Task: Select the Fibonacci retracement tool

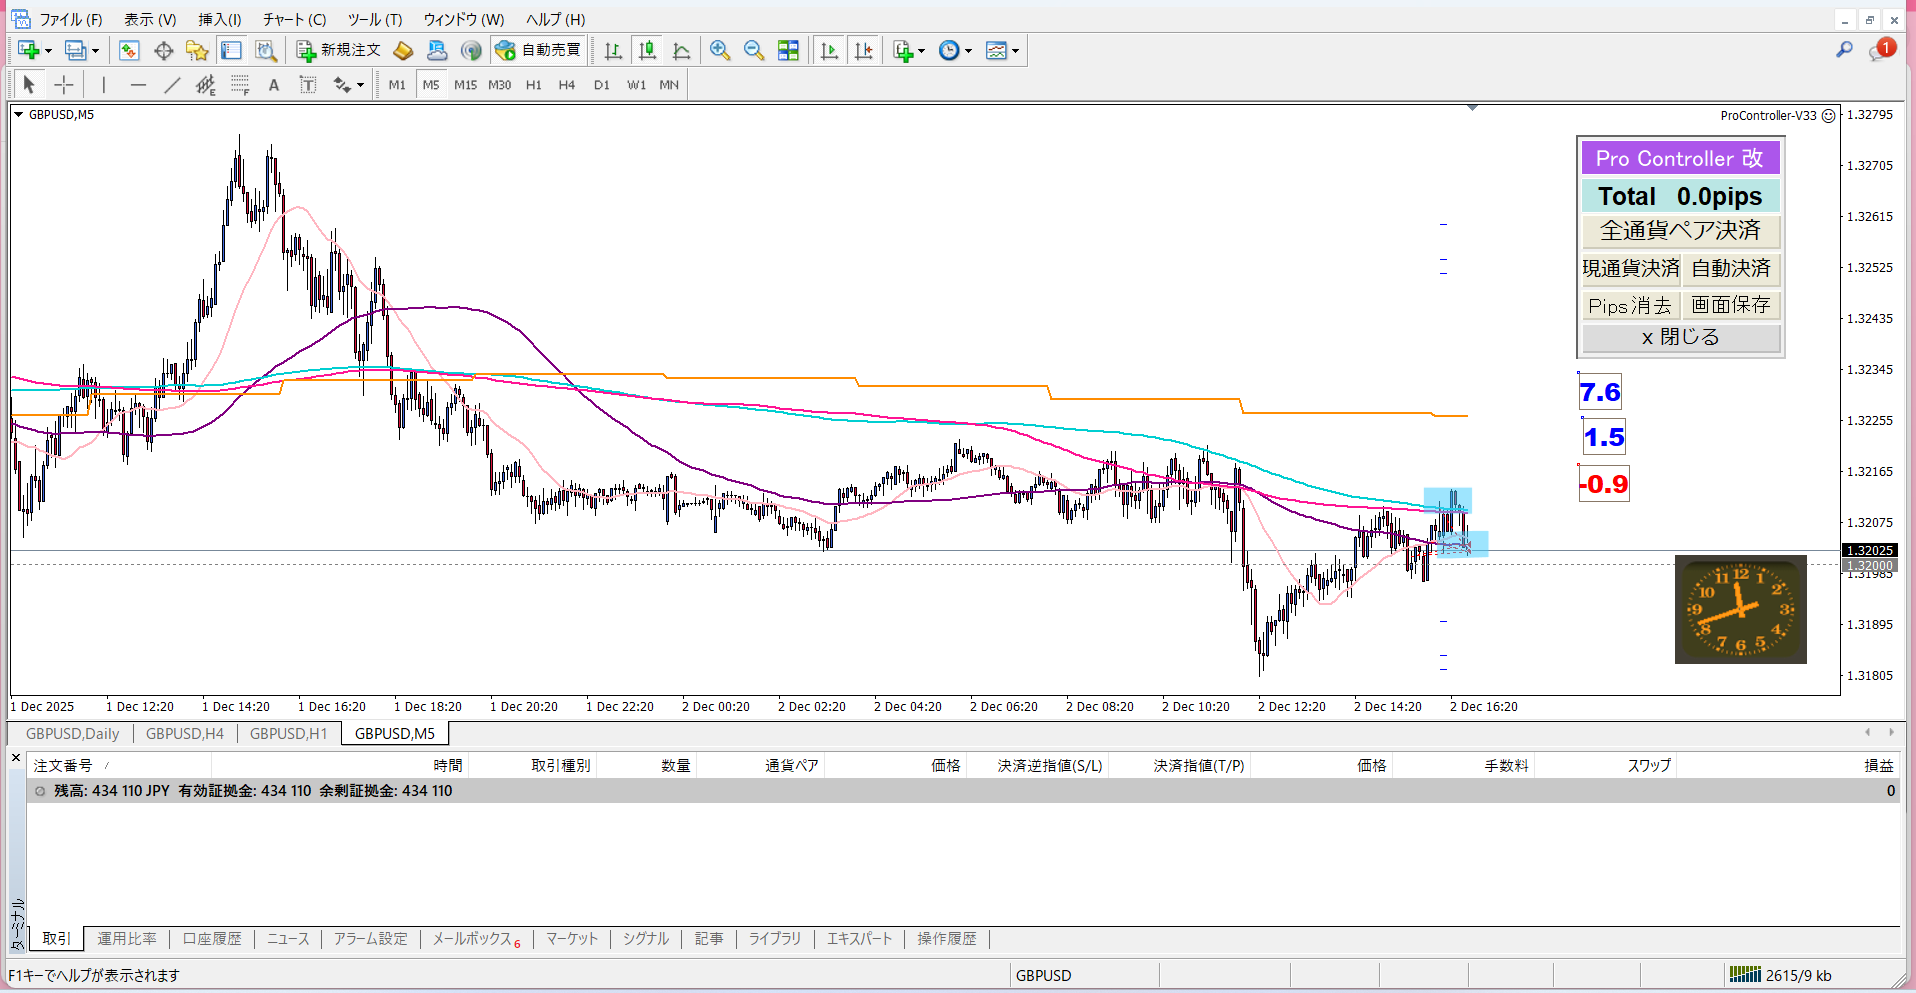Action: pos(240,85)
